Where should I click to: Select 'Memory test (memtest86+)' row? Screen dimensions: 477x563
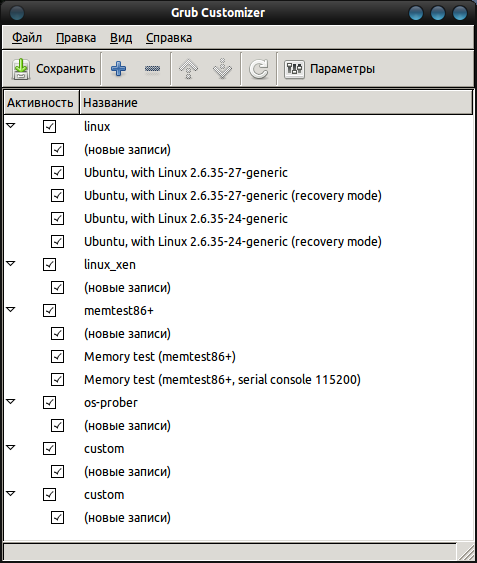point(160,357)
